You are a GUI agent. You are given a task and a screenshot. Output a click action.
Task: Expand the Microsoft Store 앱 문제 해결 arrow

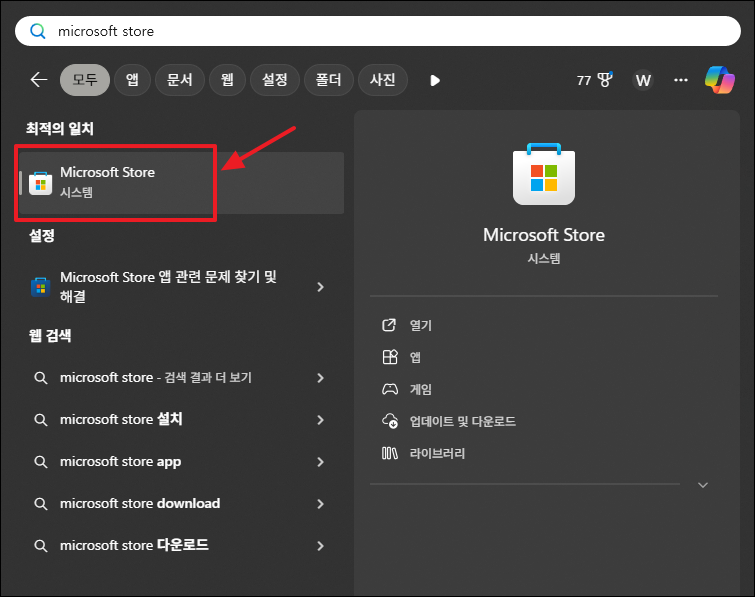pyautogui.click(x=321, y=287)
